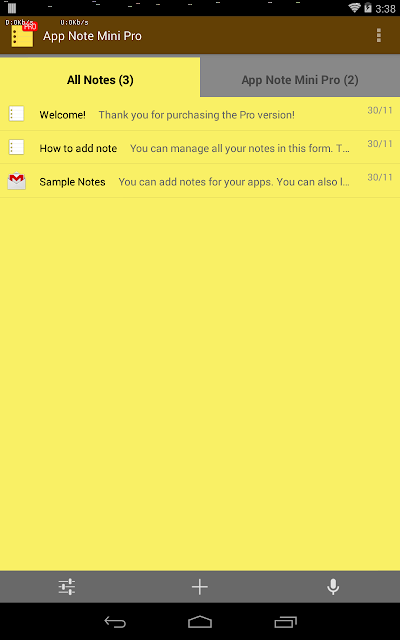Tap the Android home navigation button
400x640 pixels.
[200, 622]
